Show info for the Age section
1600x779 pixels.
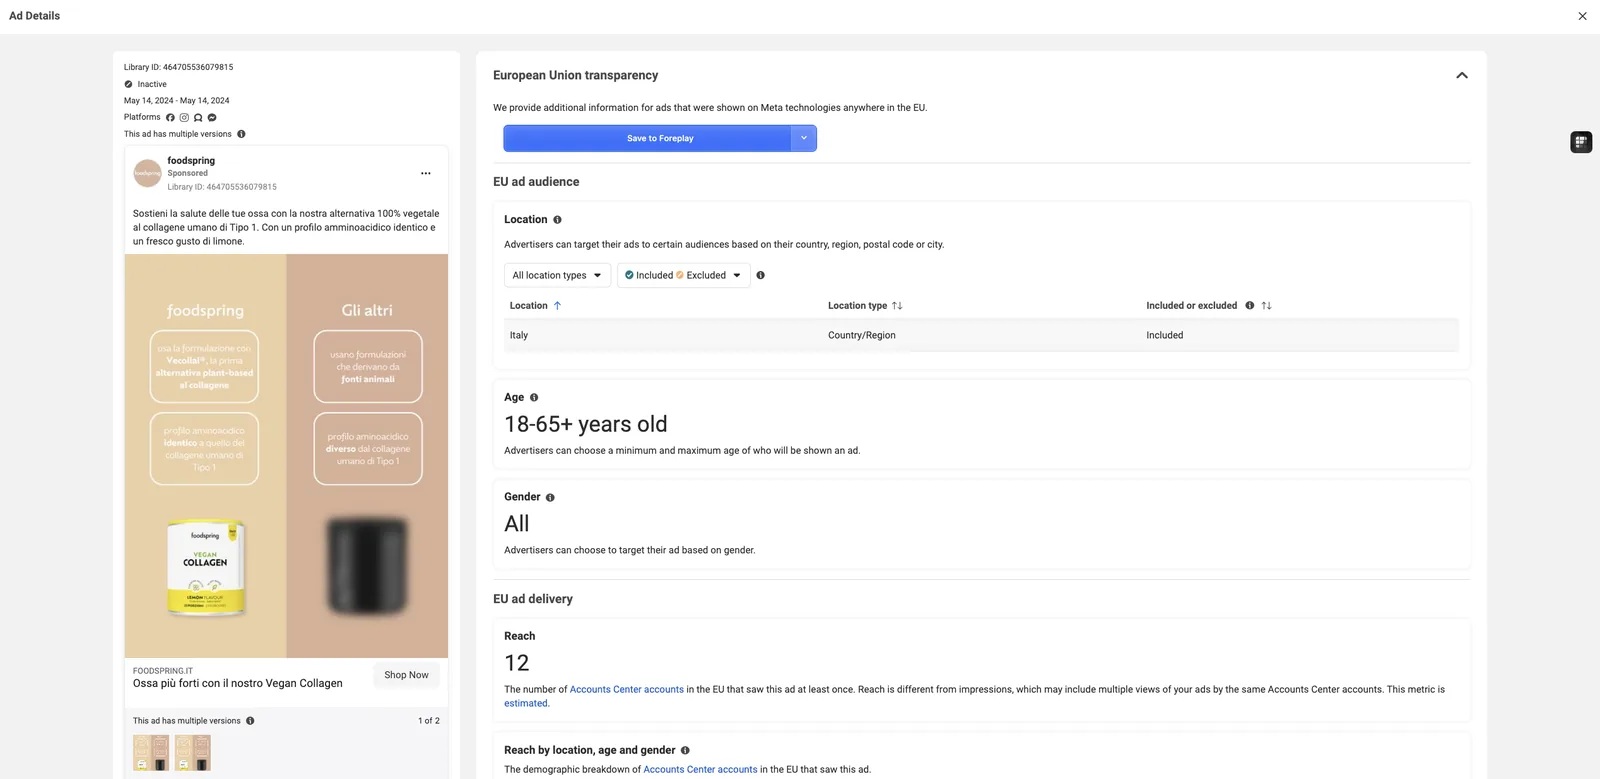pos(534,398)
